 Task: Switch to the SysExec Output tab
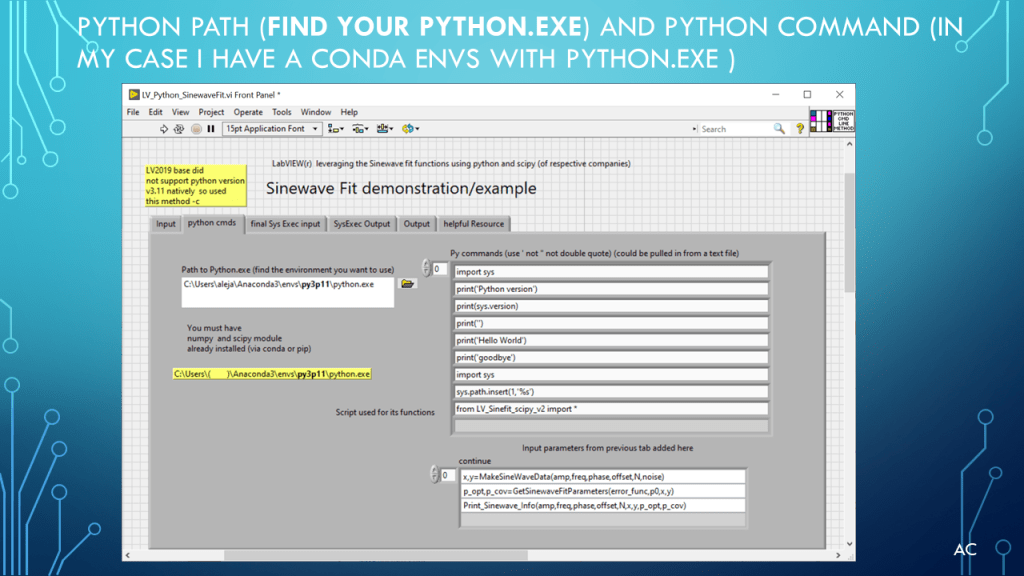362,224
